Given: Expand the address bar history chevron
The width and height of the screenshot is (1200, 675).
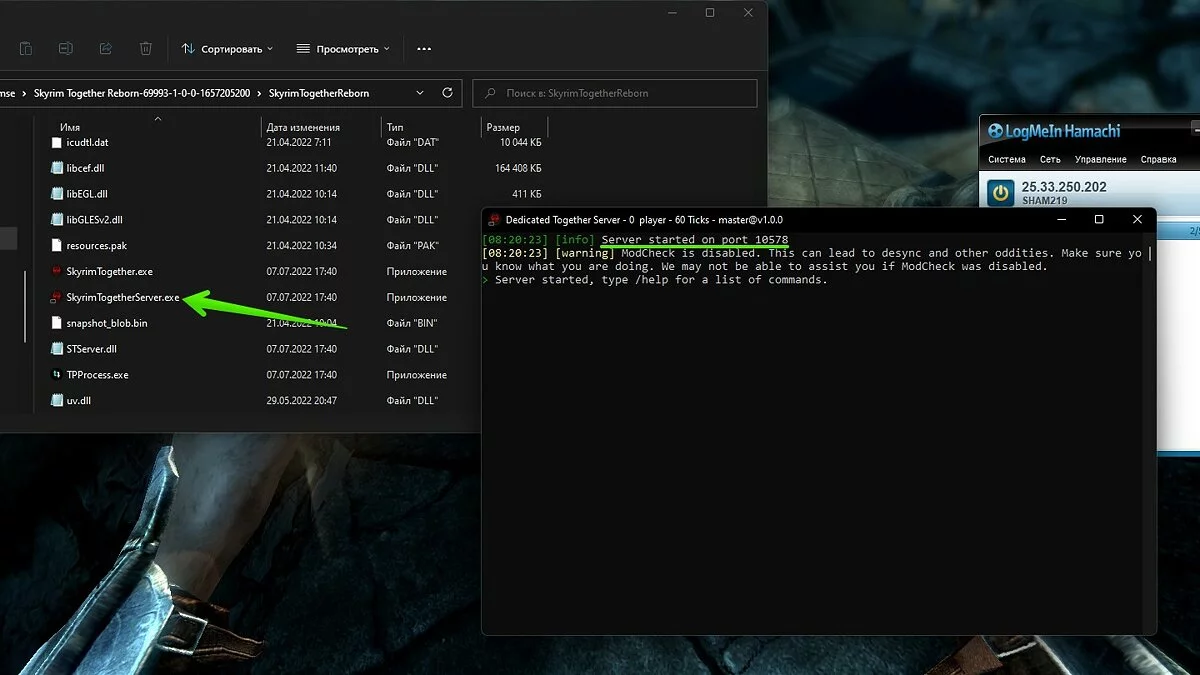Looking at the screenshot, I should click(x=419, y=93).
